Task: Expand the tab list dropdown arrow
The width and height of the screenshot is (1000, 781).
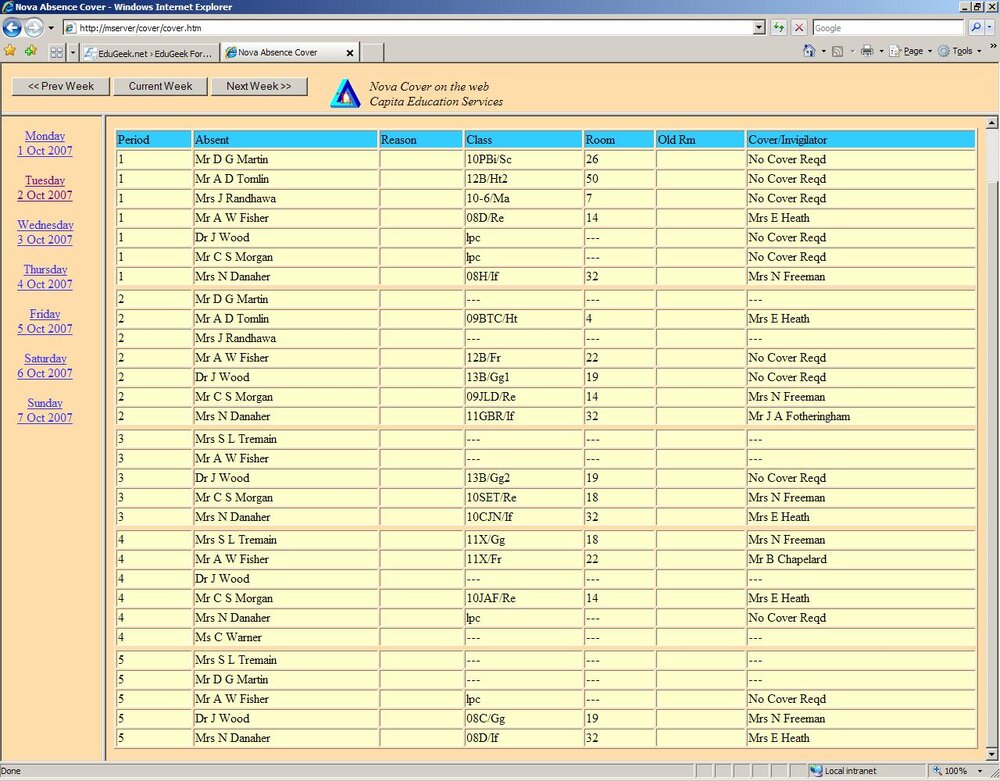Action: [73, 52]
